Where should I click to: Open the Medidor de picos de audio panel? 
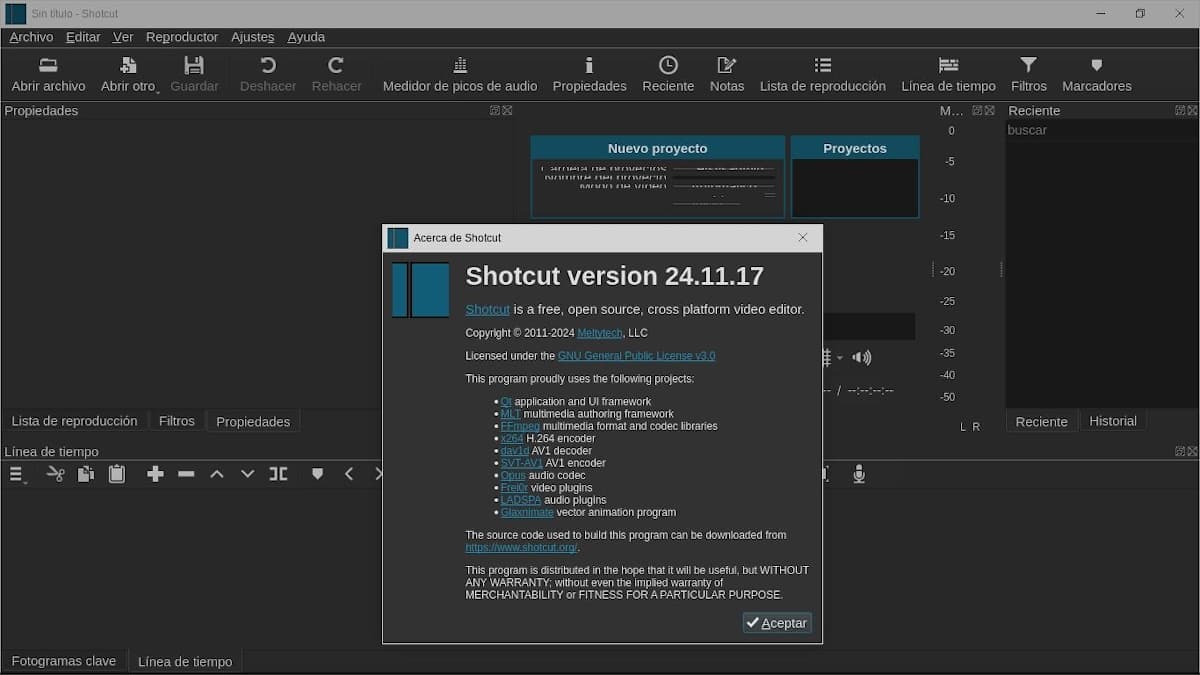point(460,75)
